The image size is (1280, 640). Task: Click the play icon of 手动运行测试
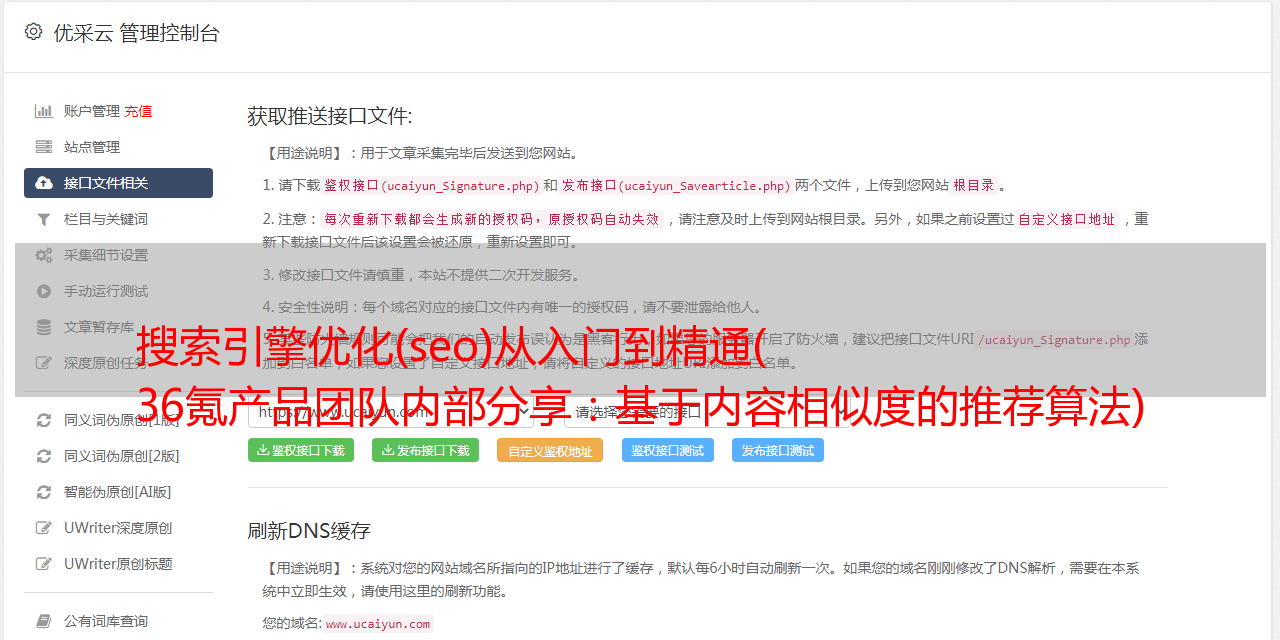click(44, 291)
